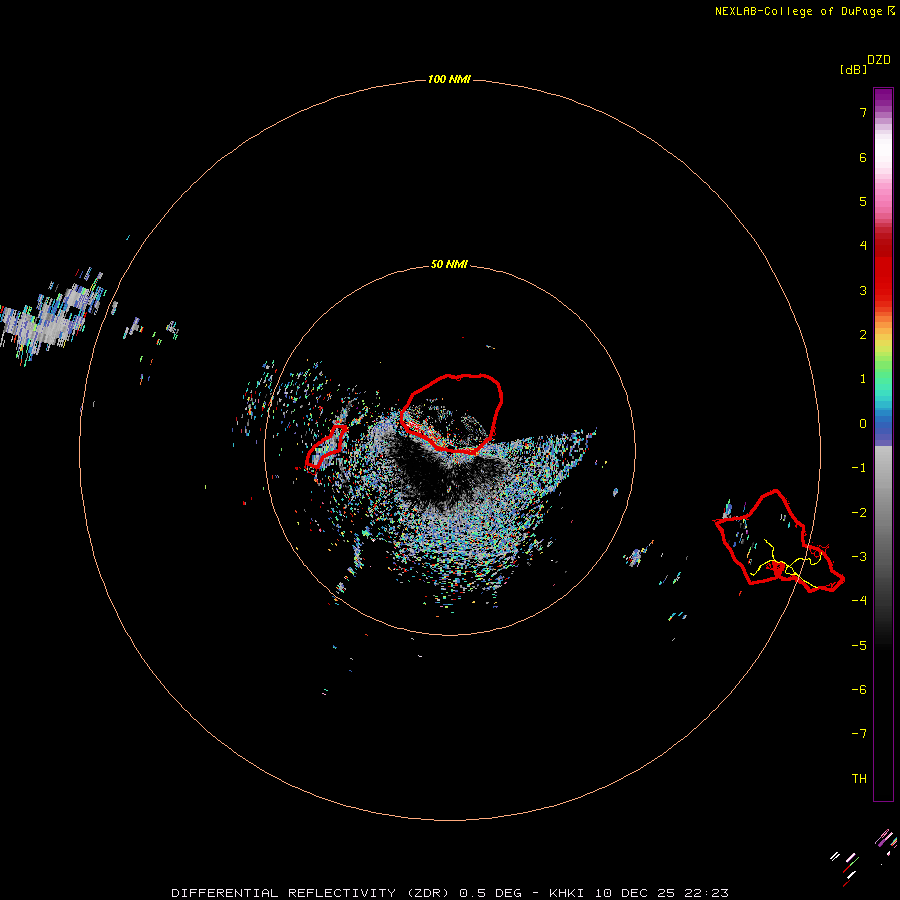Image resolution: width=900 pixels, height=900 pixels.
Task: Click the 0 value on color scale
Action: point(863,424)
